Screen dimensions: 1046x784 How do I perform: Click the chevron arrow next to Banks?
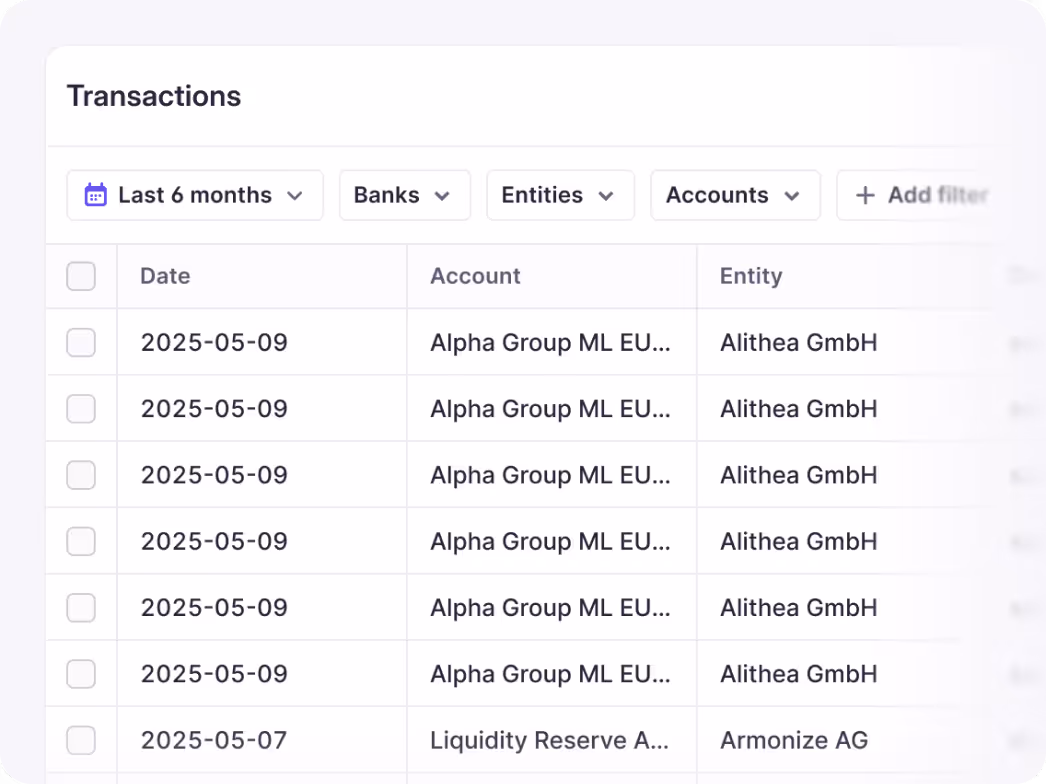point(442,196)
